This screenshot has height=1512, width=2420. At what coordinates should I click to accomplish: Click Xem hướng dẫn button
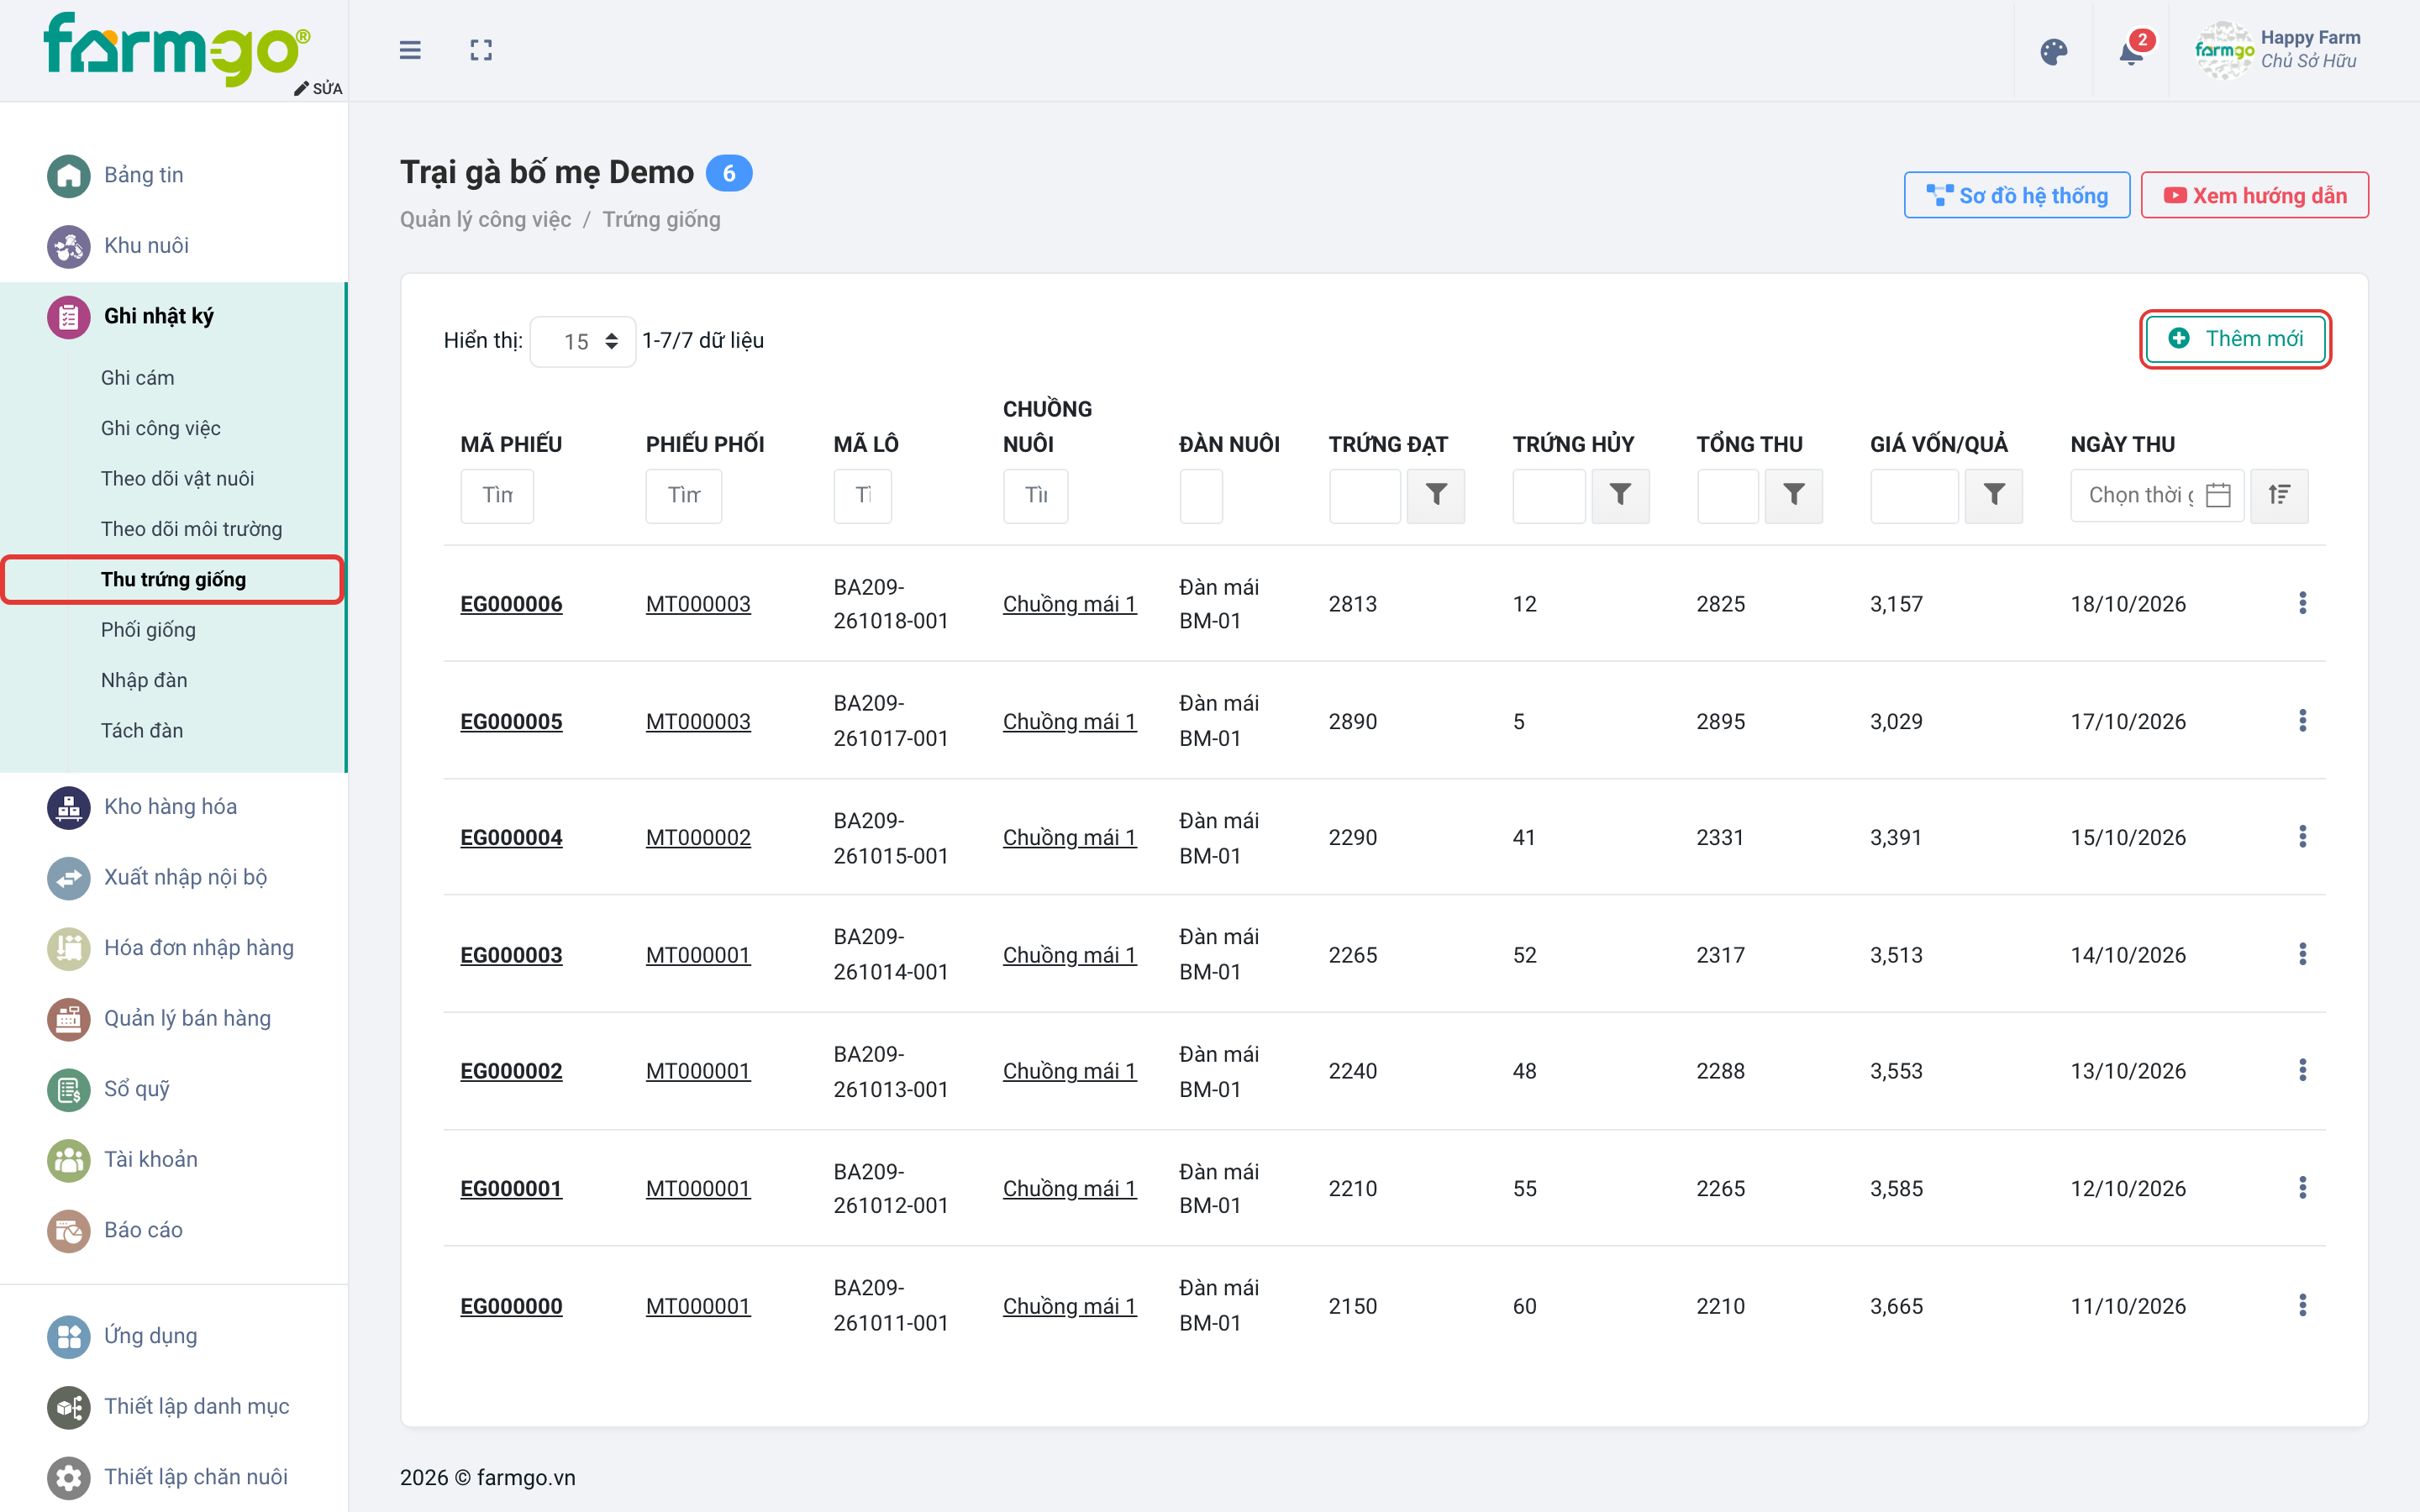click(2254, 195)
